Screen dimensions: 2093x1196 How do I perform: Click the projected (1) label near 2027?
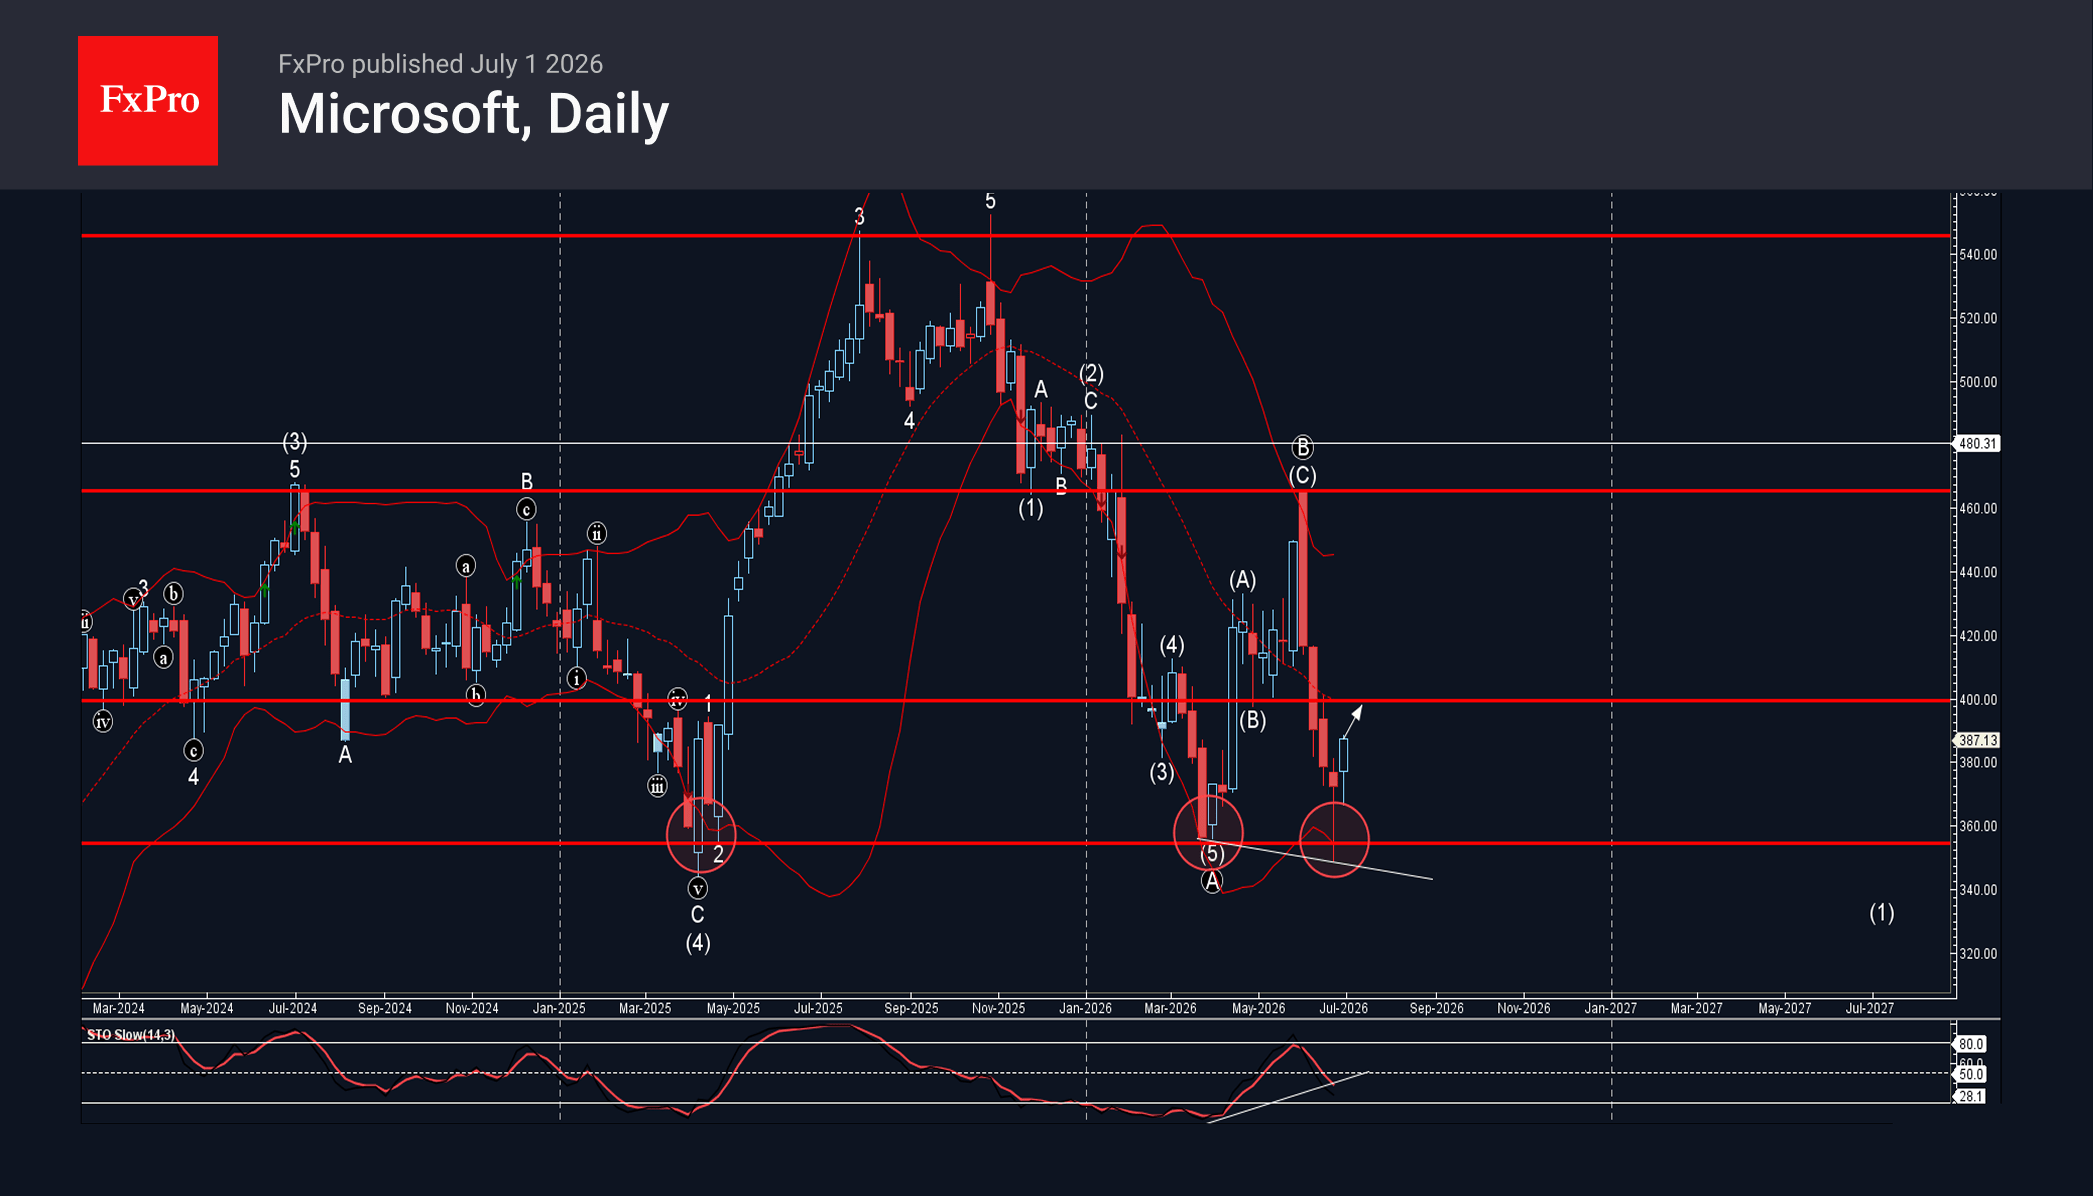coord(1881,913)
